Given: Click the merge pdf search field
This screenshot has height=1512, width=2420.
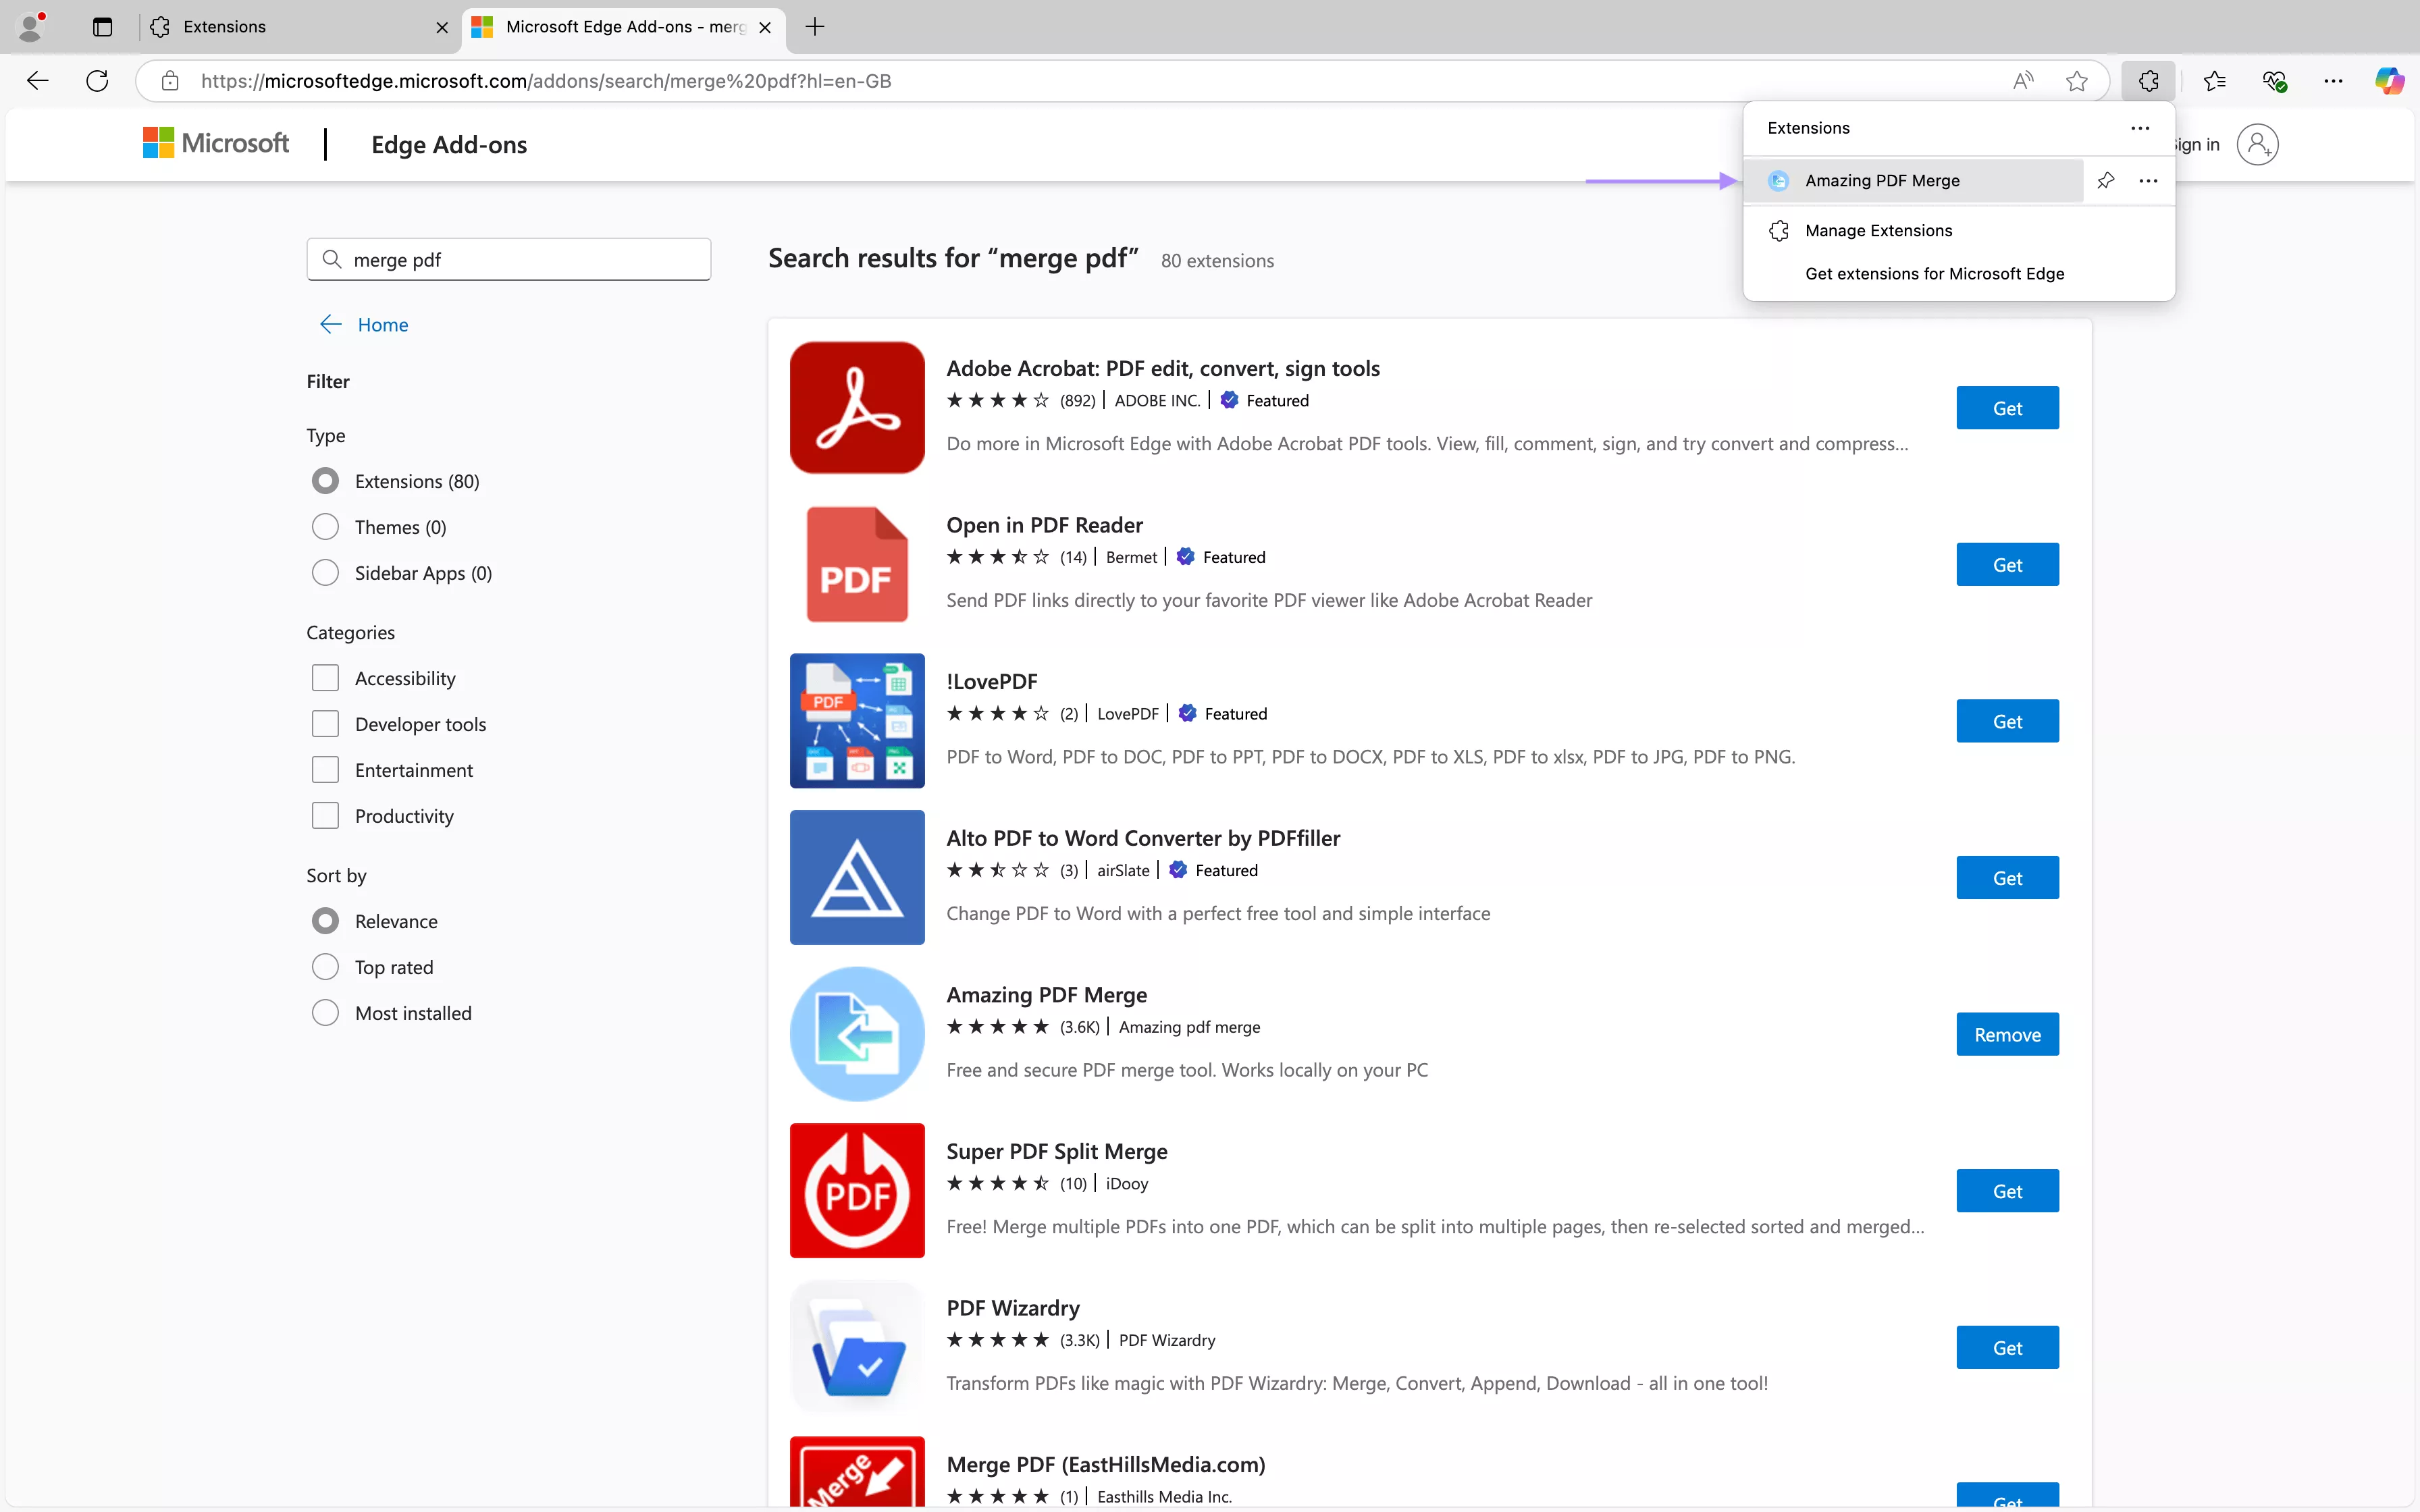Looking at the screenshot, I should tap(508, 259).
